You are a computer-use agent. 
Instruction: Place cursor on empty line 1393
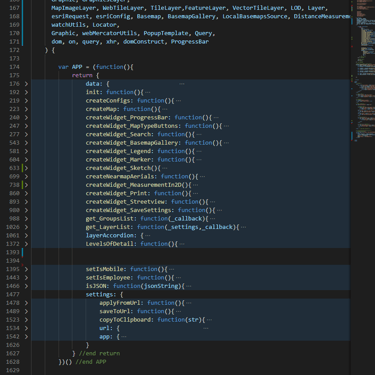click(190, 252)
